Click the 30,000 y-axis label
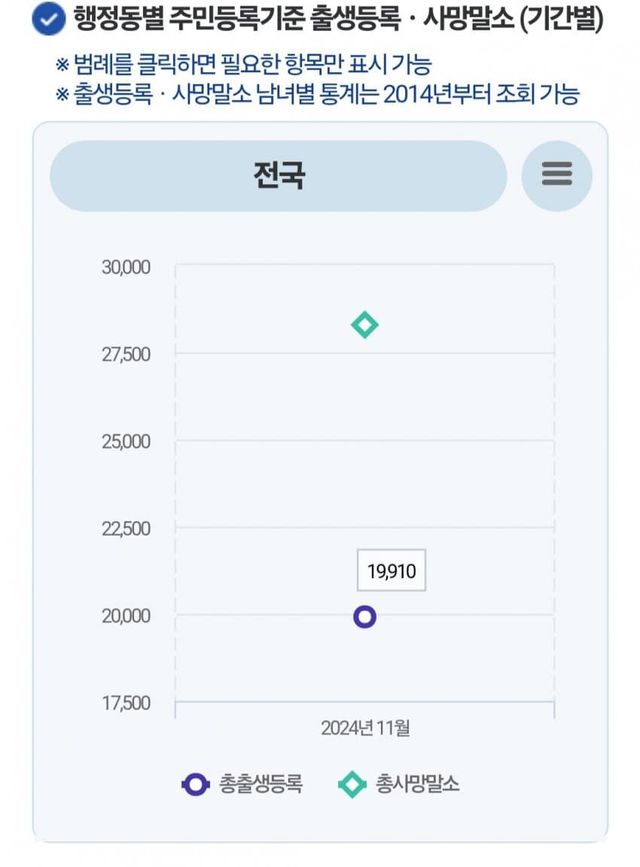Screen dimensions: 640x867 click(x=125, y=267)
